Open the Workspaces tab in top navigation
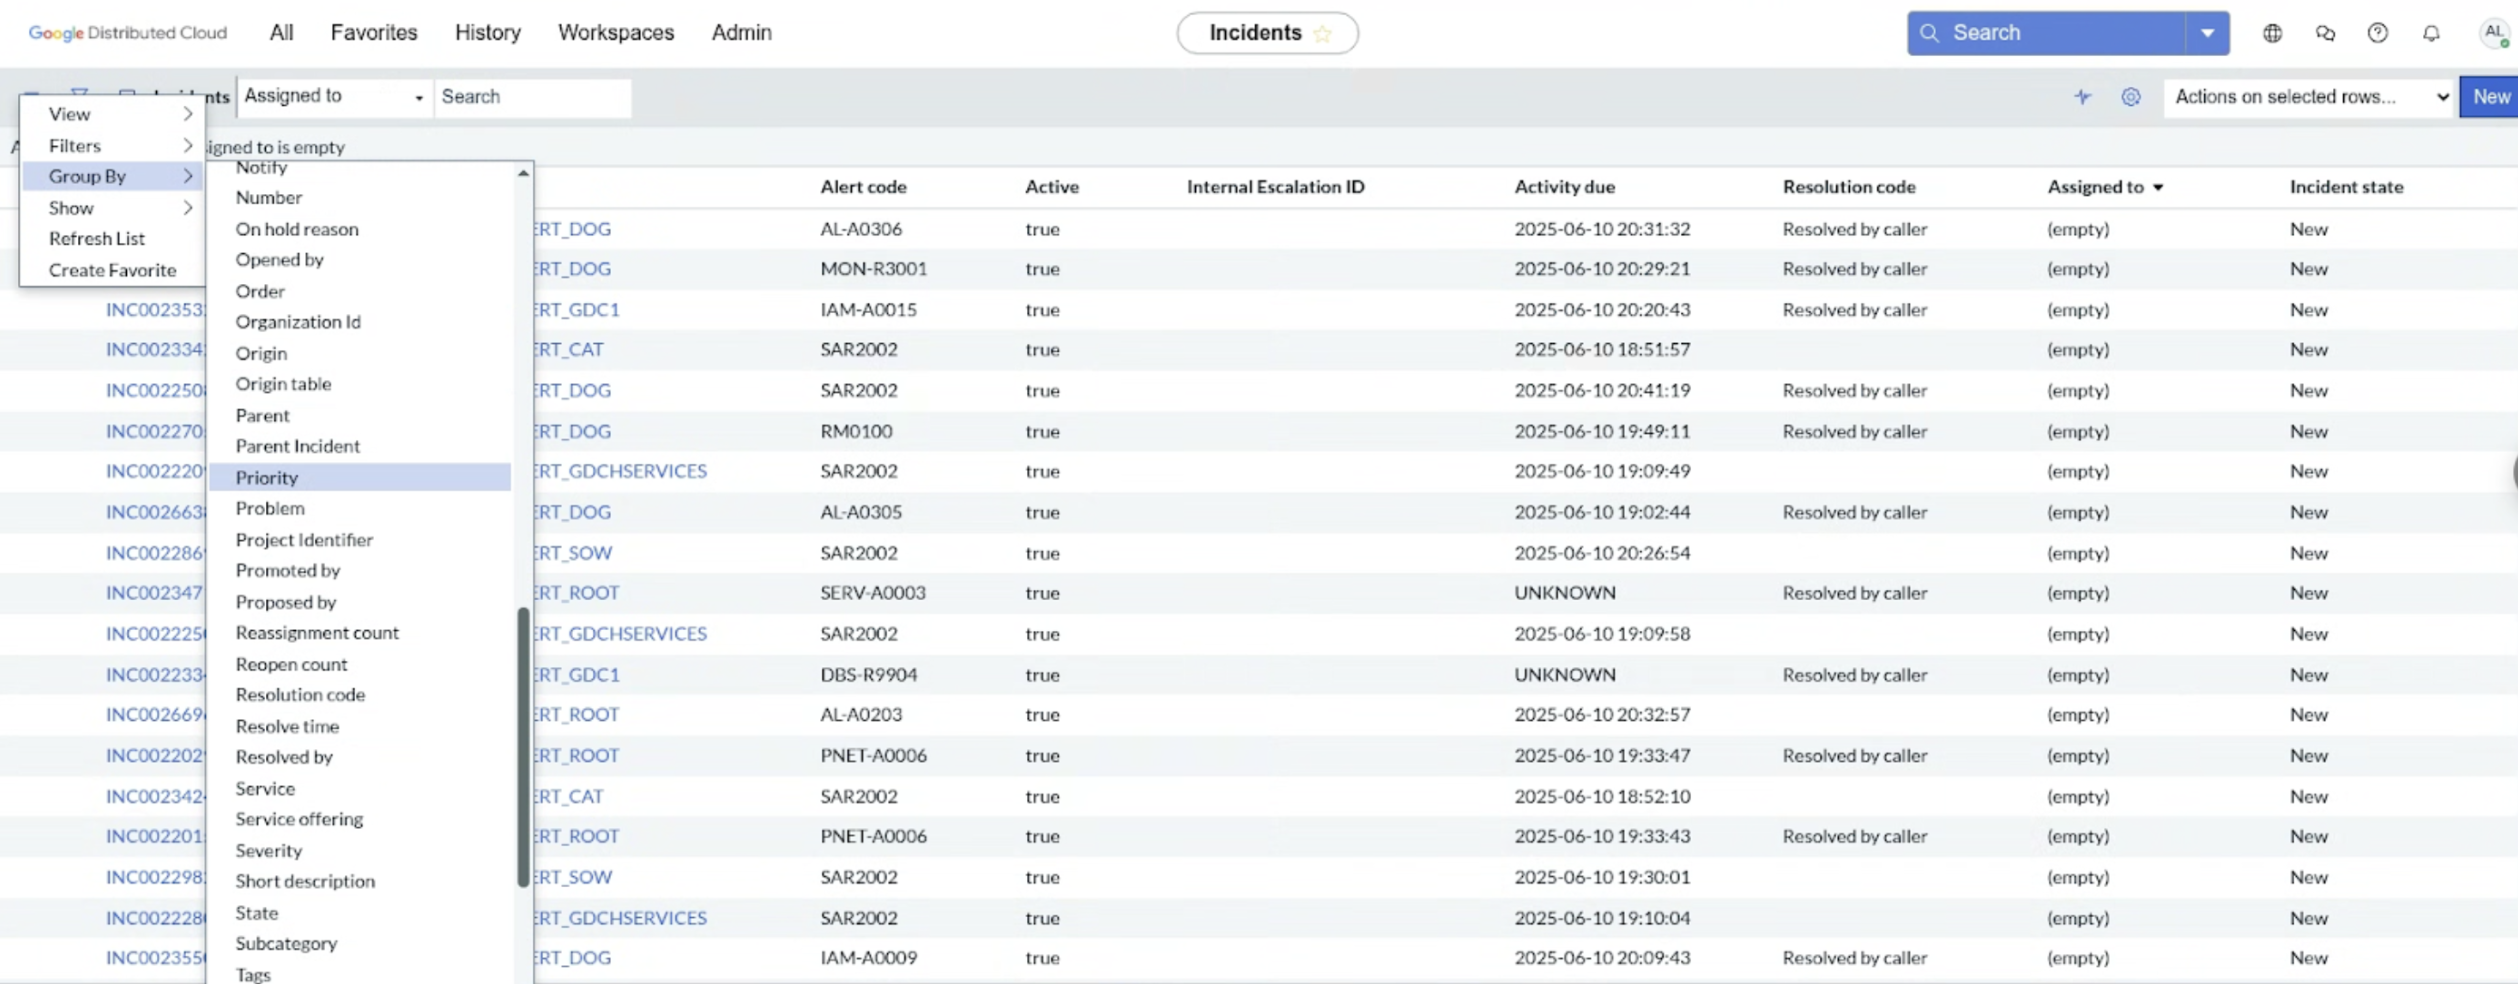Screen dimensions: 2518x984 pyautogui.click(x=615, y=33)
